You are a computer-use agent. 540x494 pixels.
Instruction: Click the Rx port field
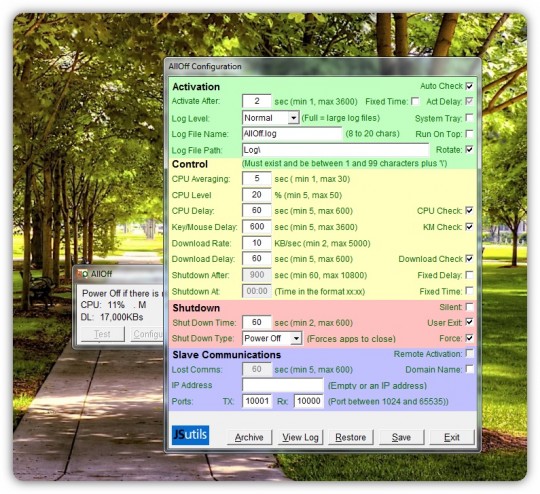pos(309,401)
